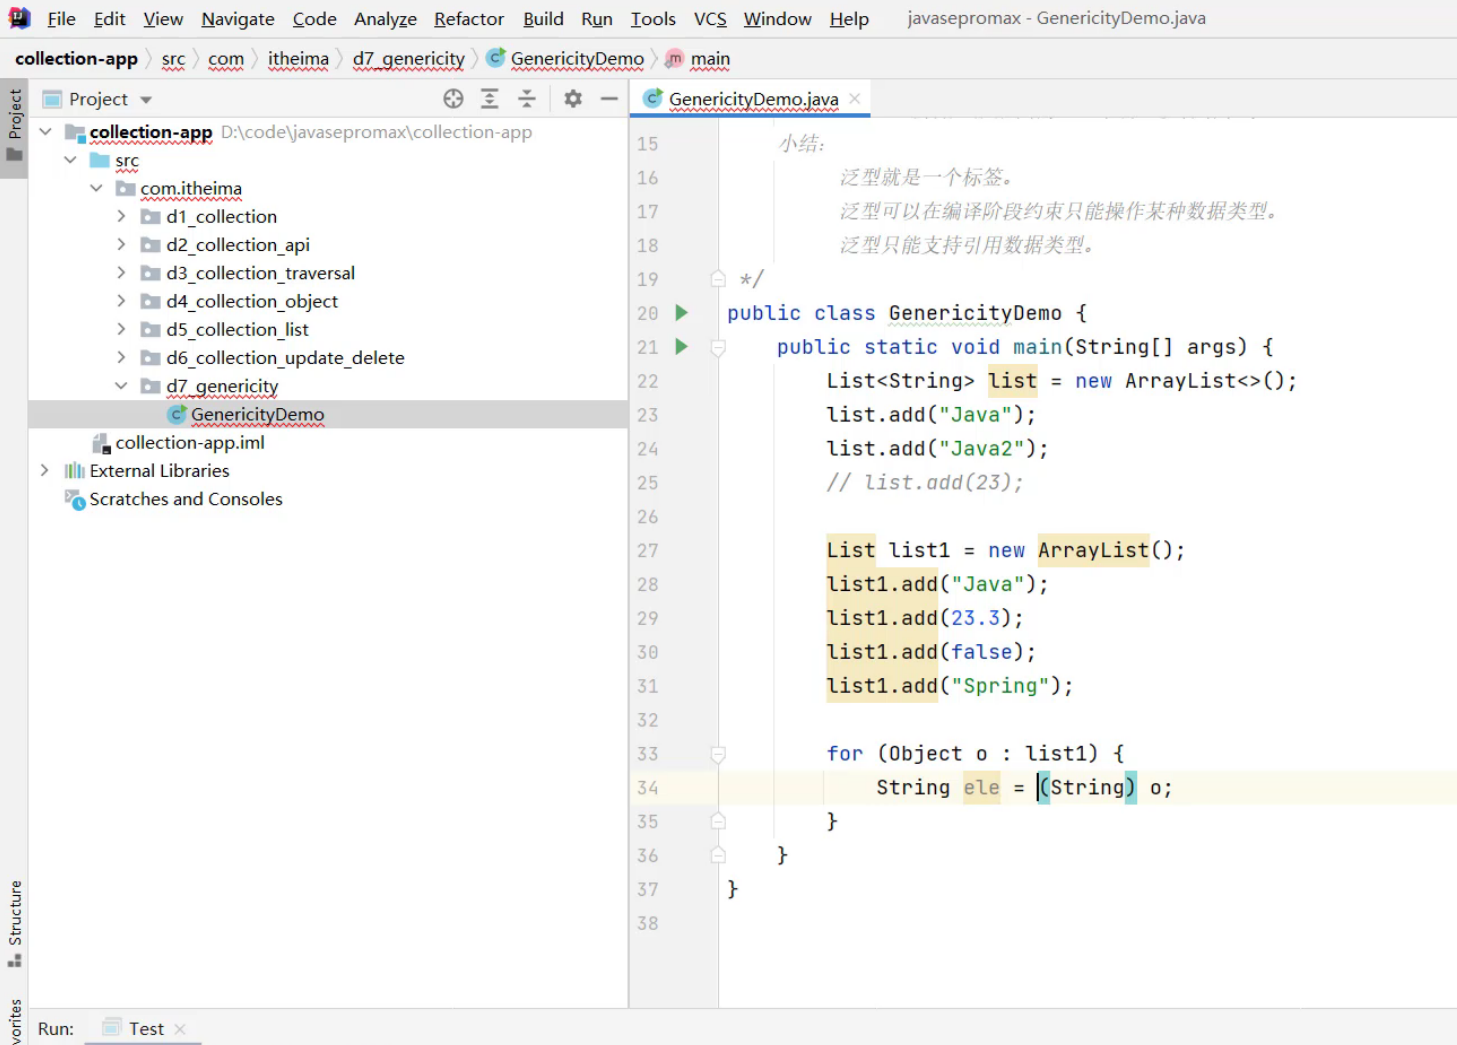This screenshot has height=1045, width=1457.
Task: Click the collection-app.iml file icon
Action: click(101, 443)
